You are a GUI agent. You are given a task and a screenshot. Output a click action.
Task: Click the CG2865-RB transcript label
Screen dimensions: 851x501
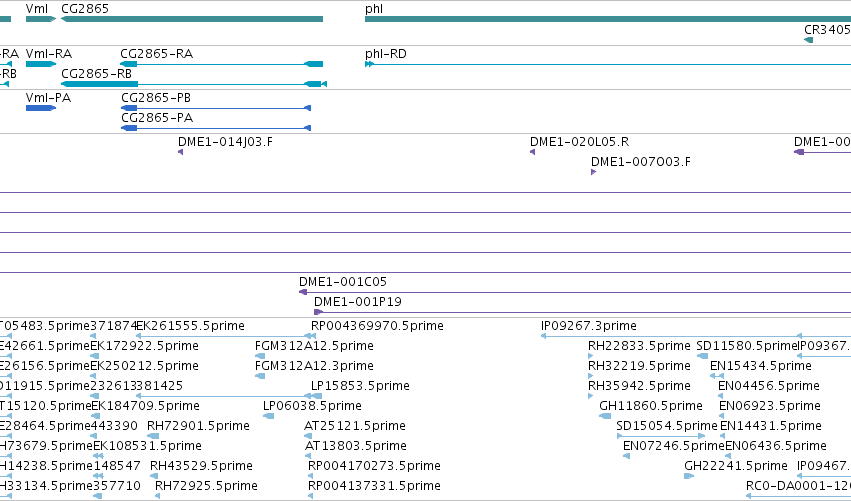[x=97, y=74]
